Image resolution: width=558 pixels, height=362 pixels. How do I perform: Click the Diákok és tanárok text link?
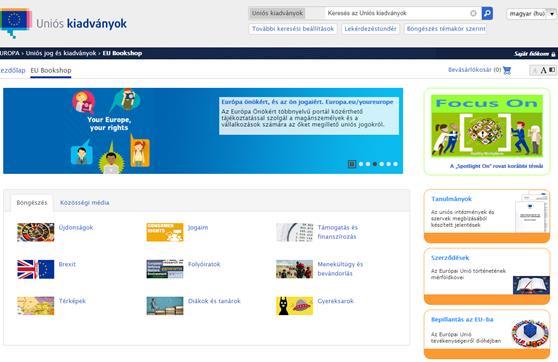(214, 301)
